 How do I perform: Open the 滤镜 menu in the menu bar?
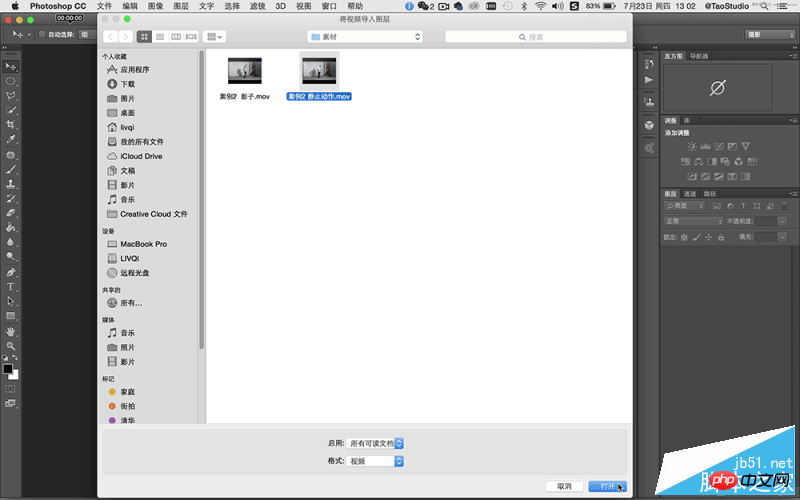258,6
